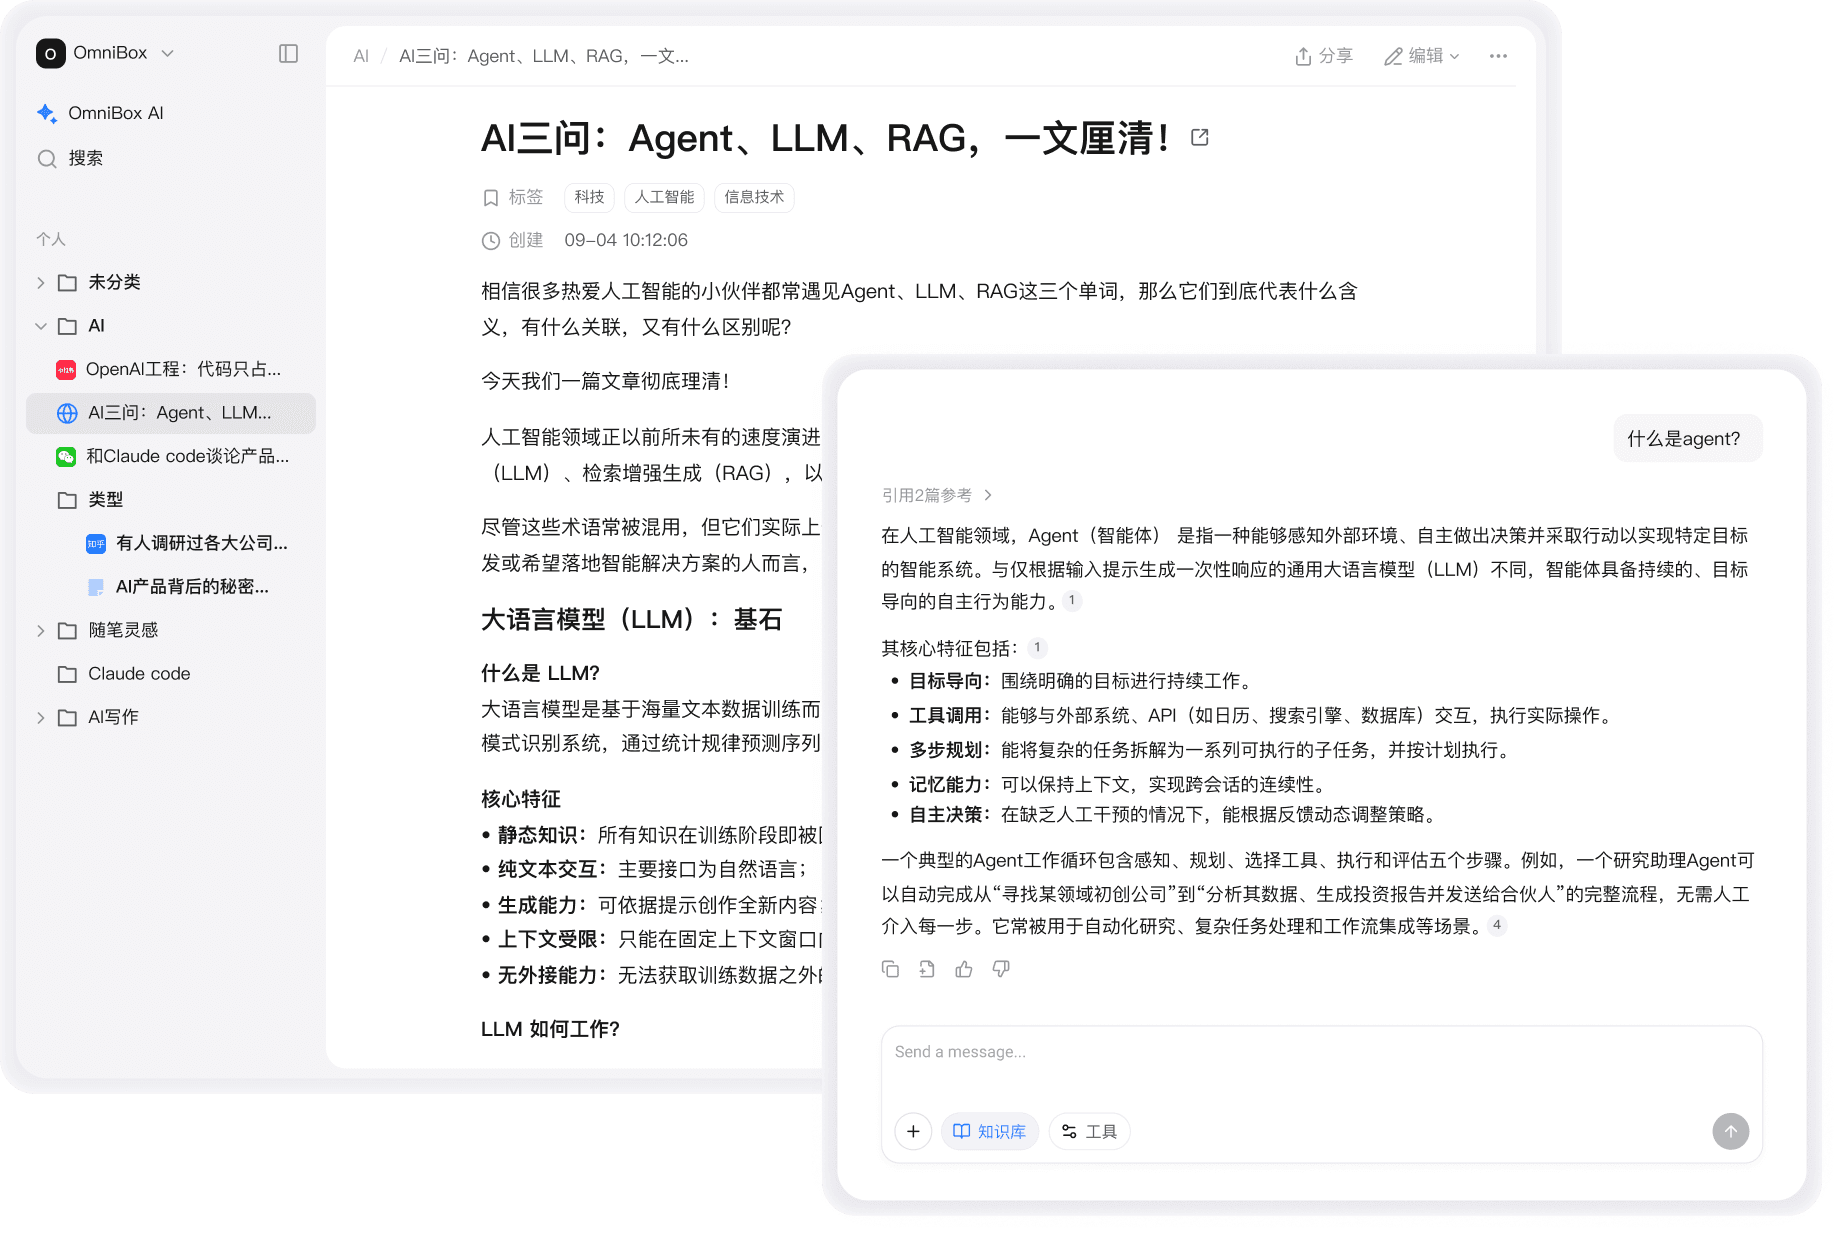Screen dimensions: 1846x1239
Task: Copy the AI response
Action: [890, 969]
